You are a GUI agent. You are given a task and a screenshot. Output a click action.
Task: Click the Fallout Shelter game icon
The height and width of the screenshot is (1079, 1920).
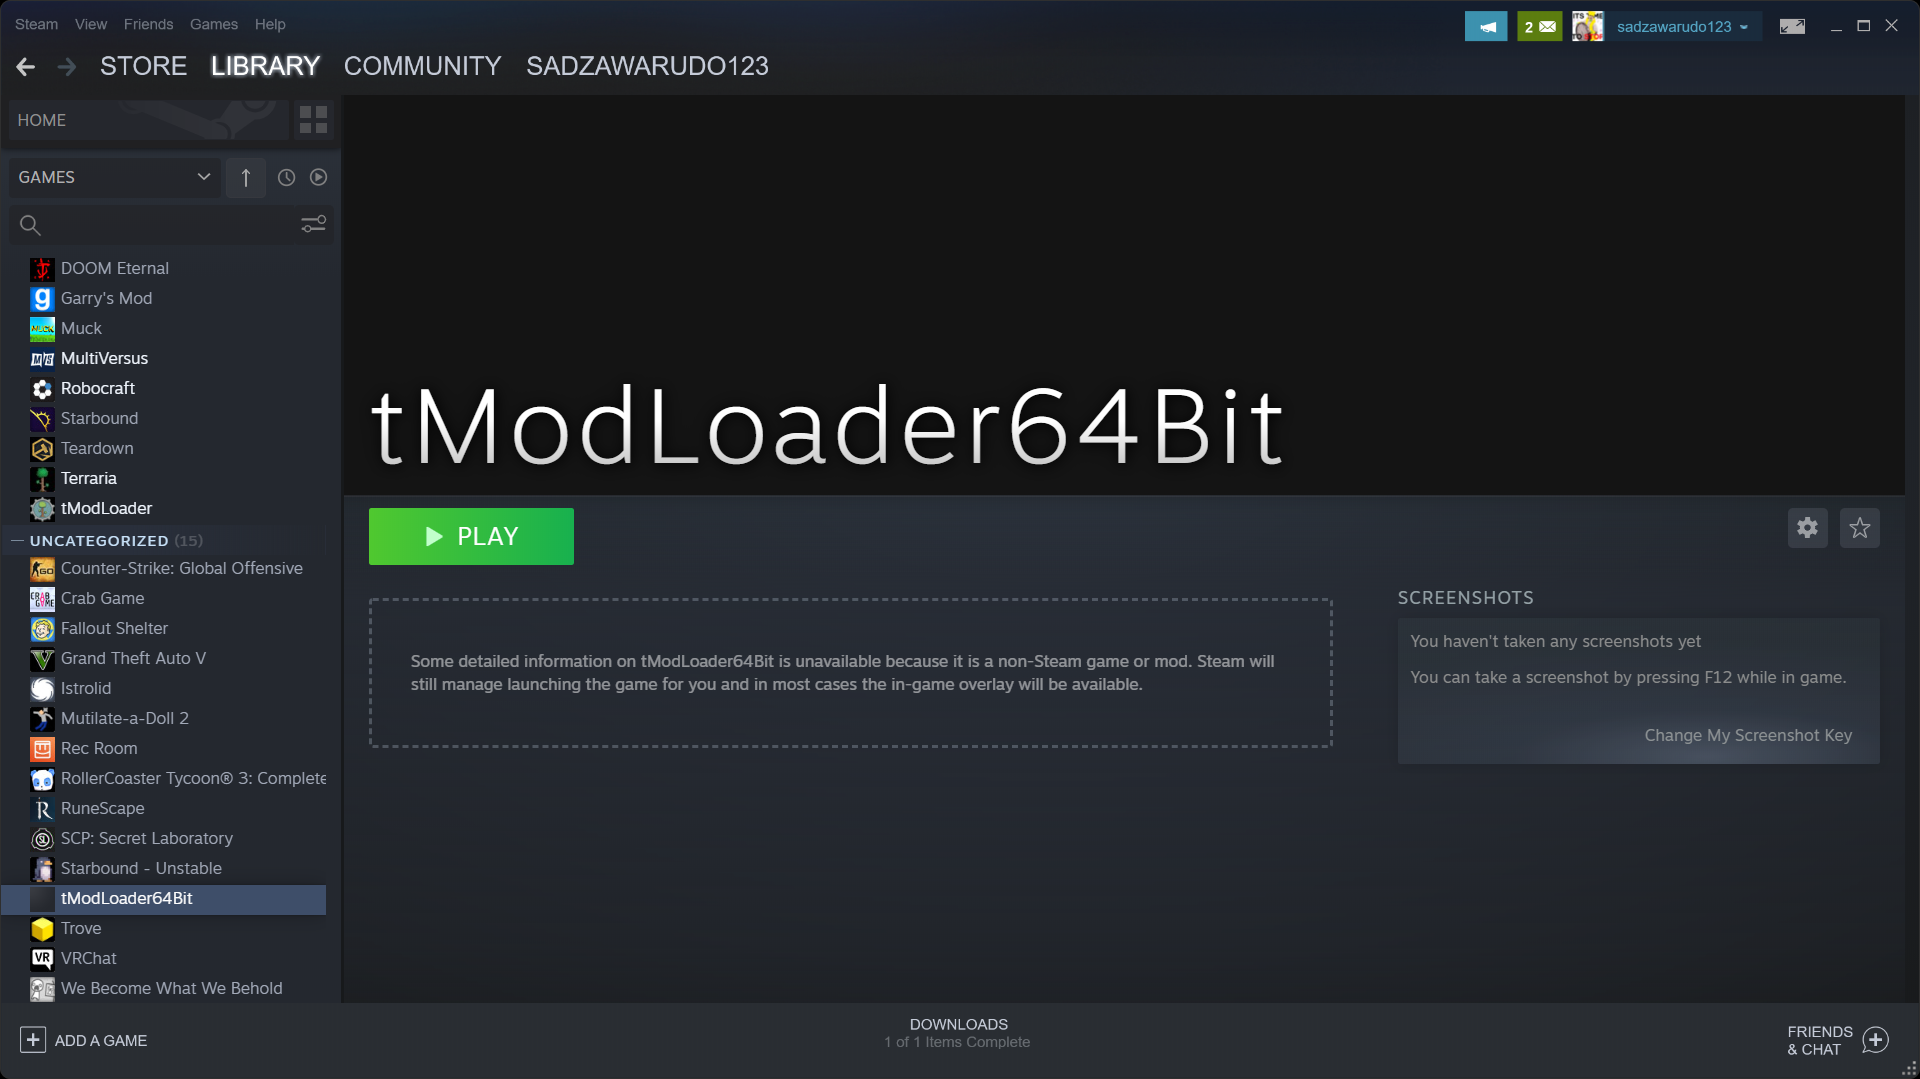[x=42, y=629]
